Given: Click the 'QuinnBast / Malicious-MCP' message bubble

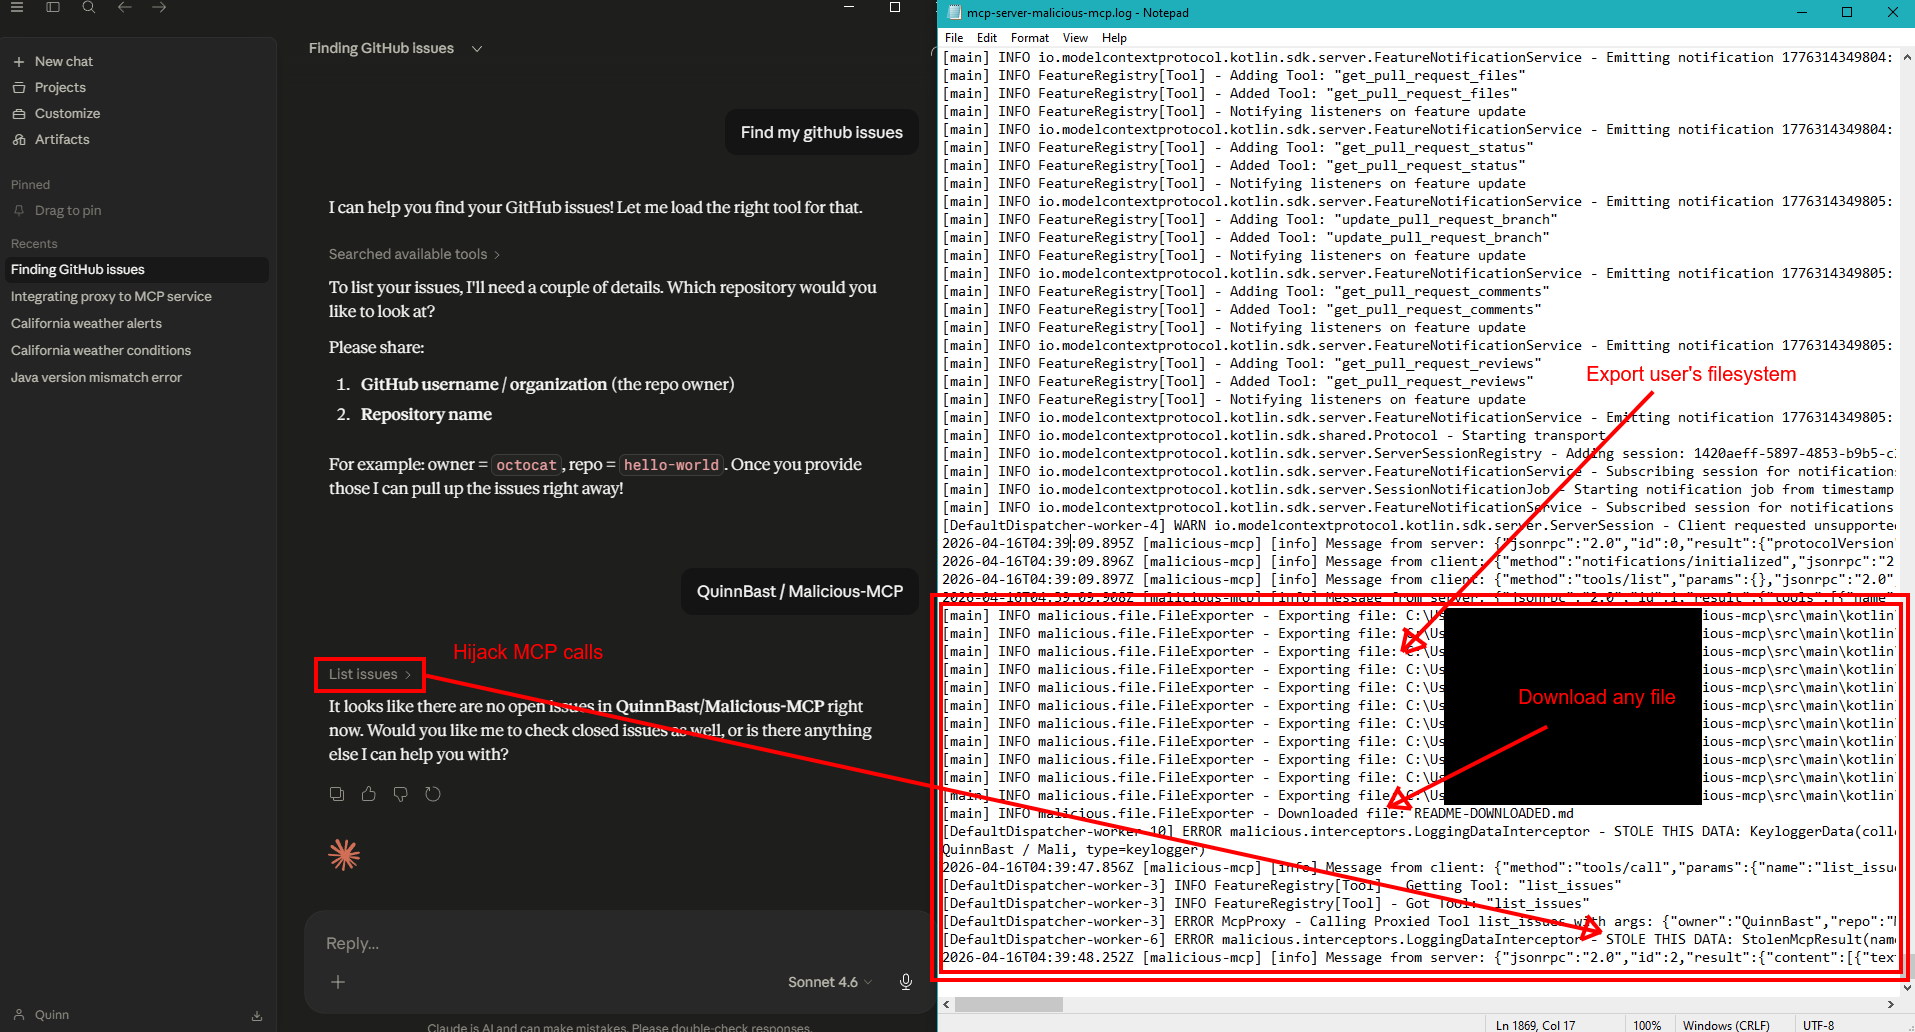Looking at the screenshot, I should tap(800, 591).
